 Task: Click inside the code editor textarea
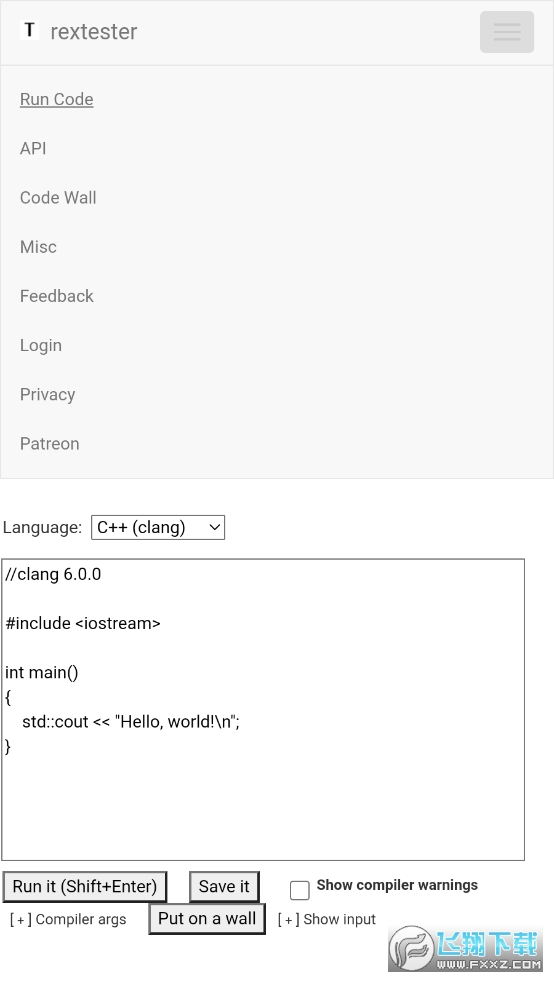[263, 710]
